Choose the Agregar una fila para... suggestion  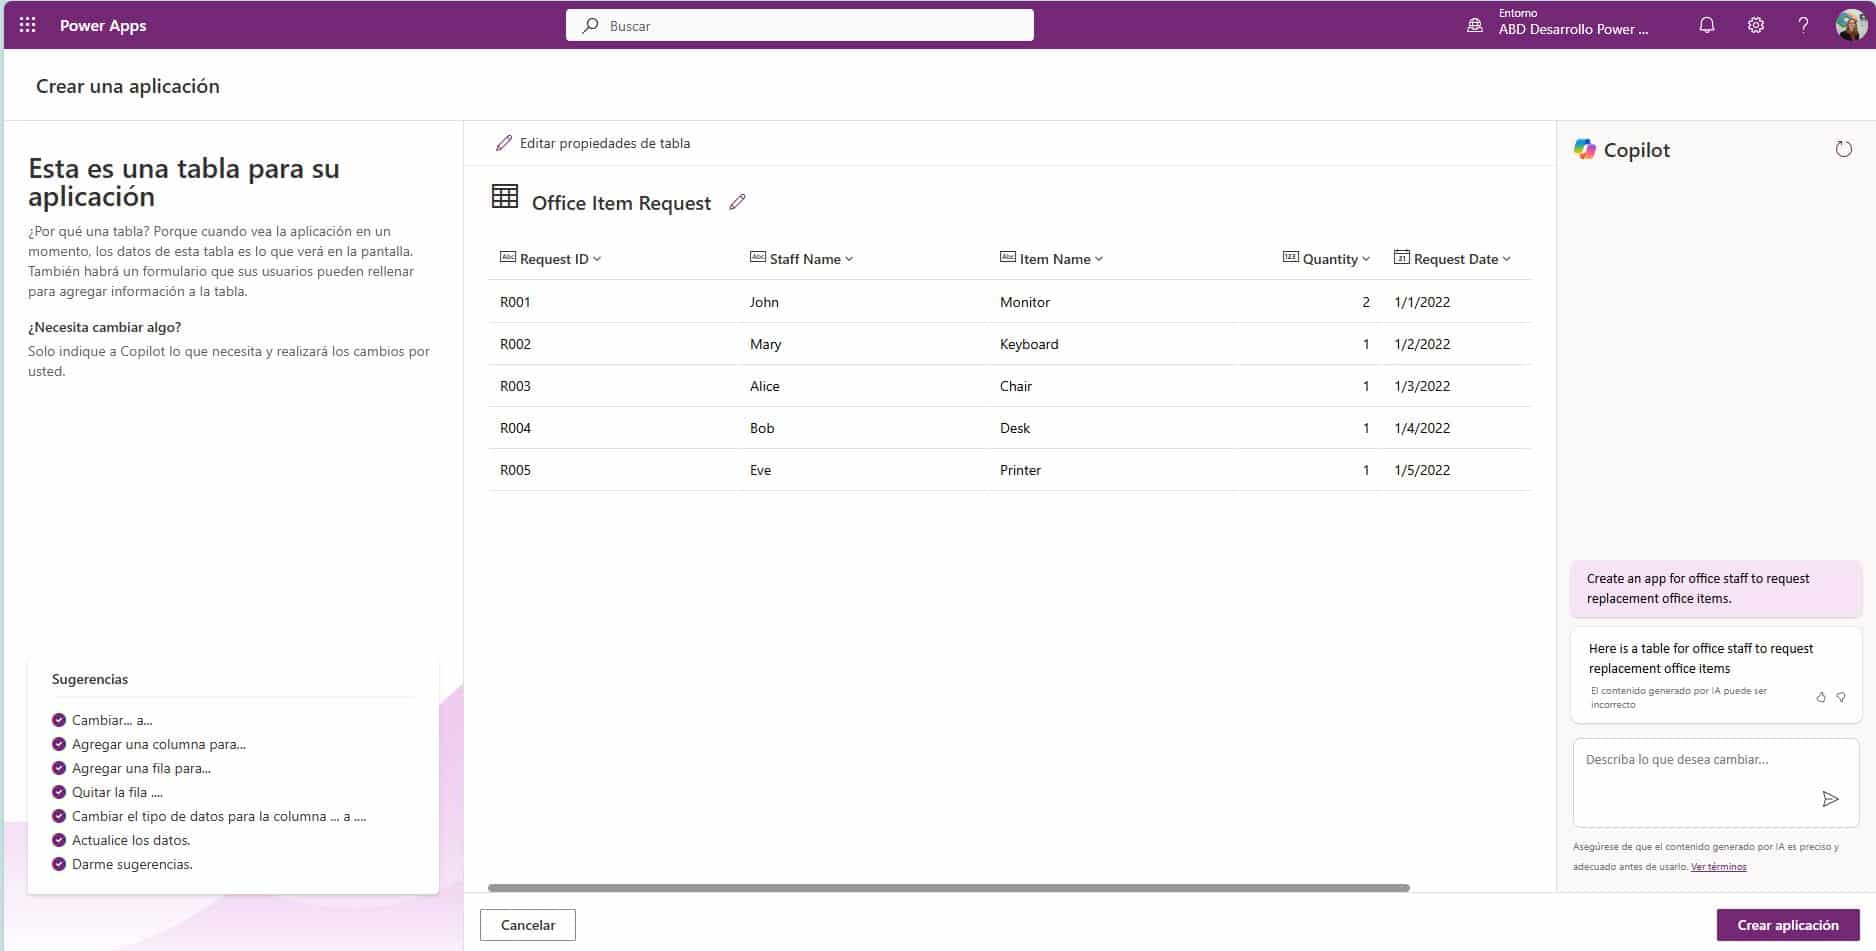point(141,768)
